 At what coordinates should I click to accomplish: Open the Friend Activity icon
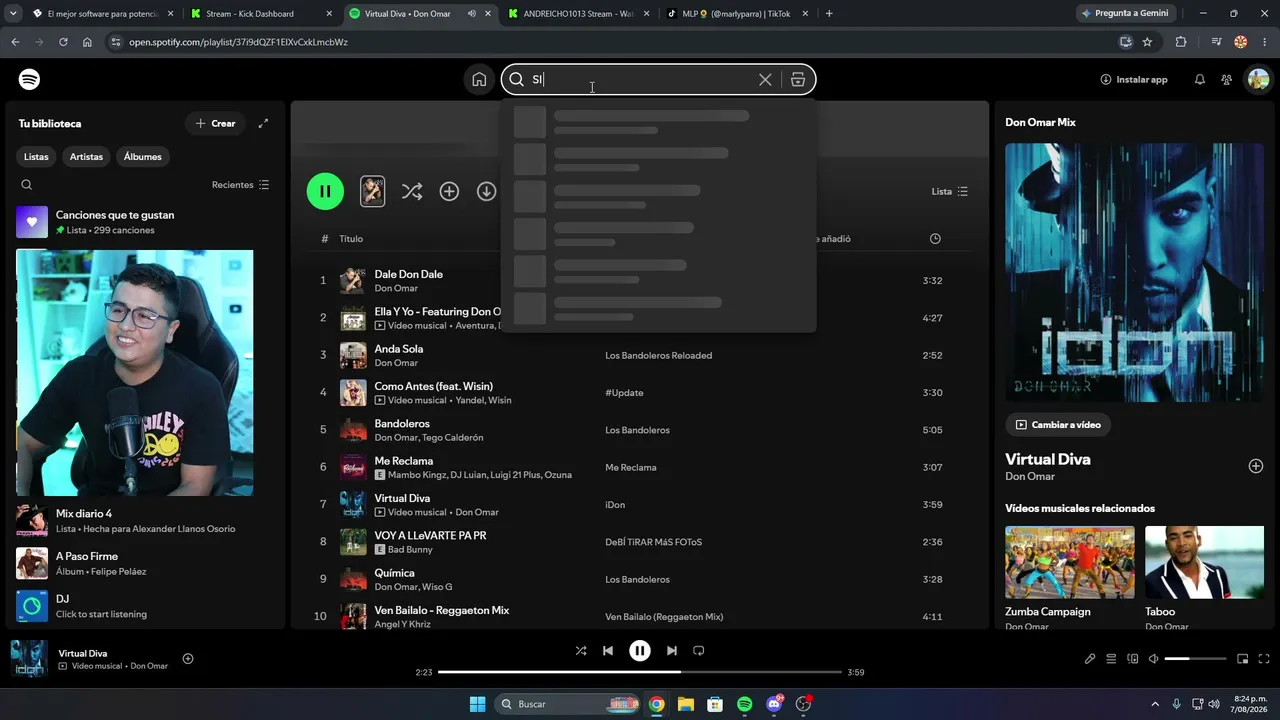pyautogui.click(x=1227, y=80)
